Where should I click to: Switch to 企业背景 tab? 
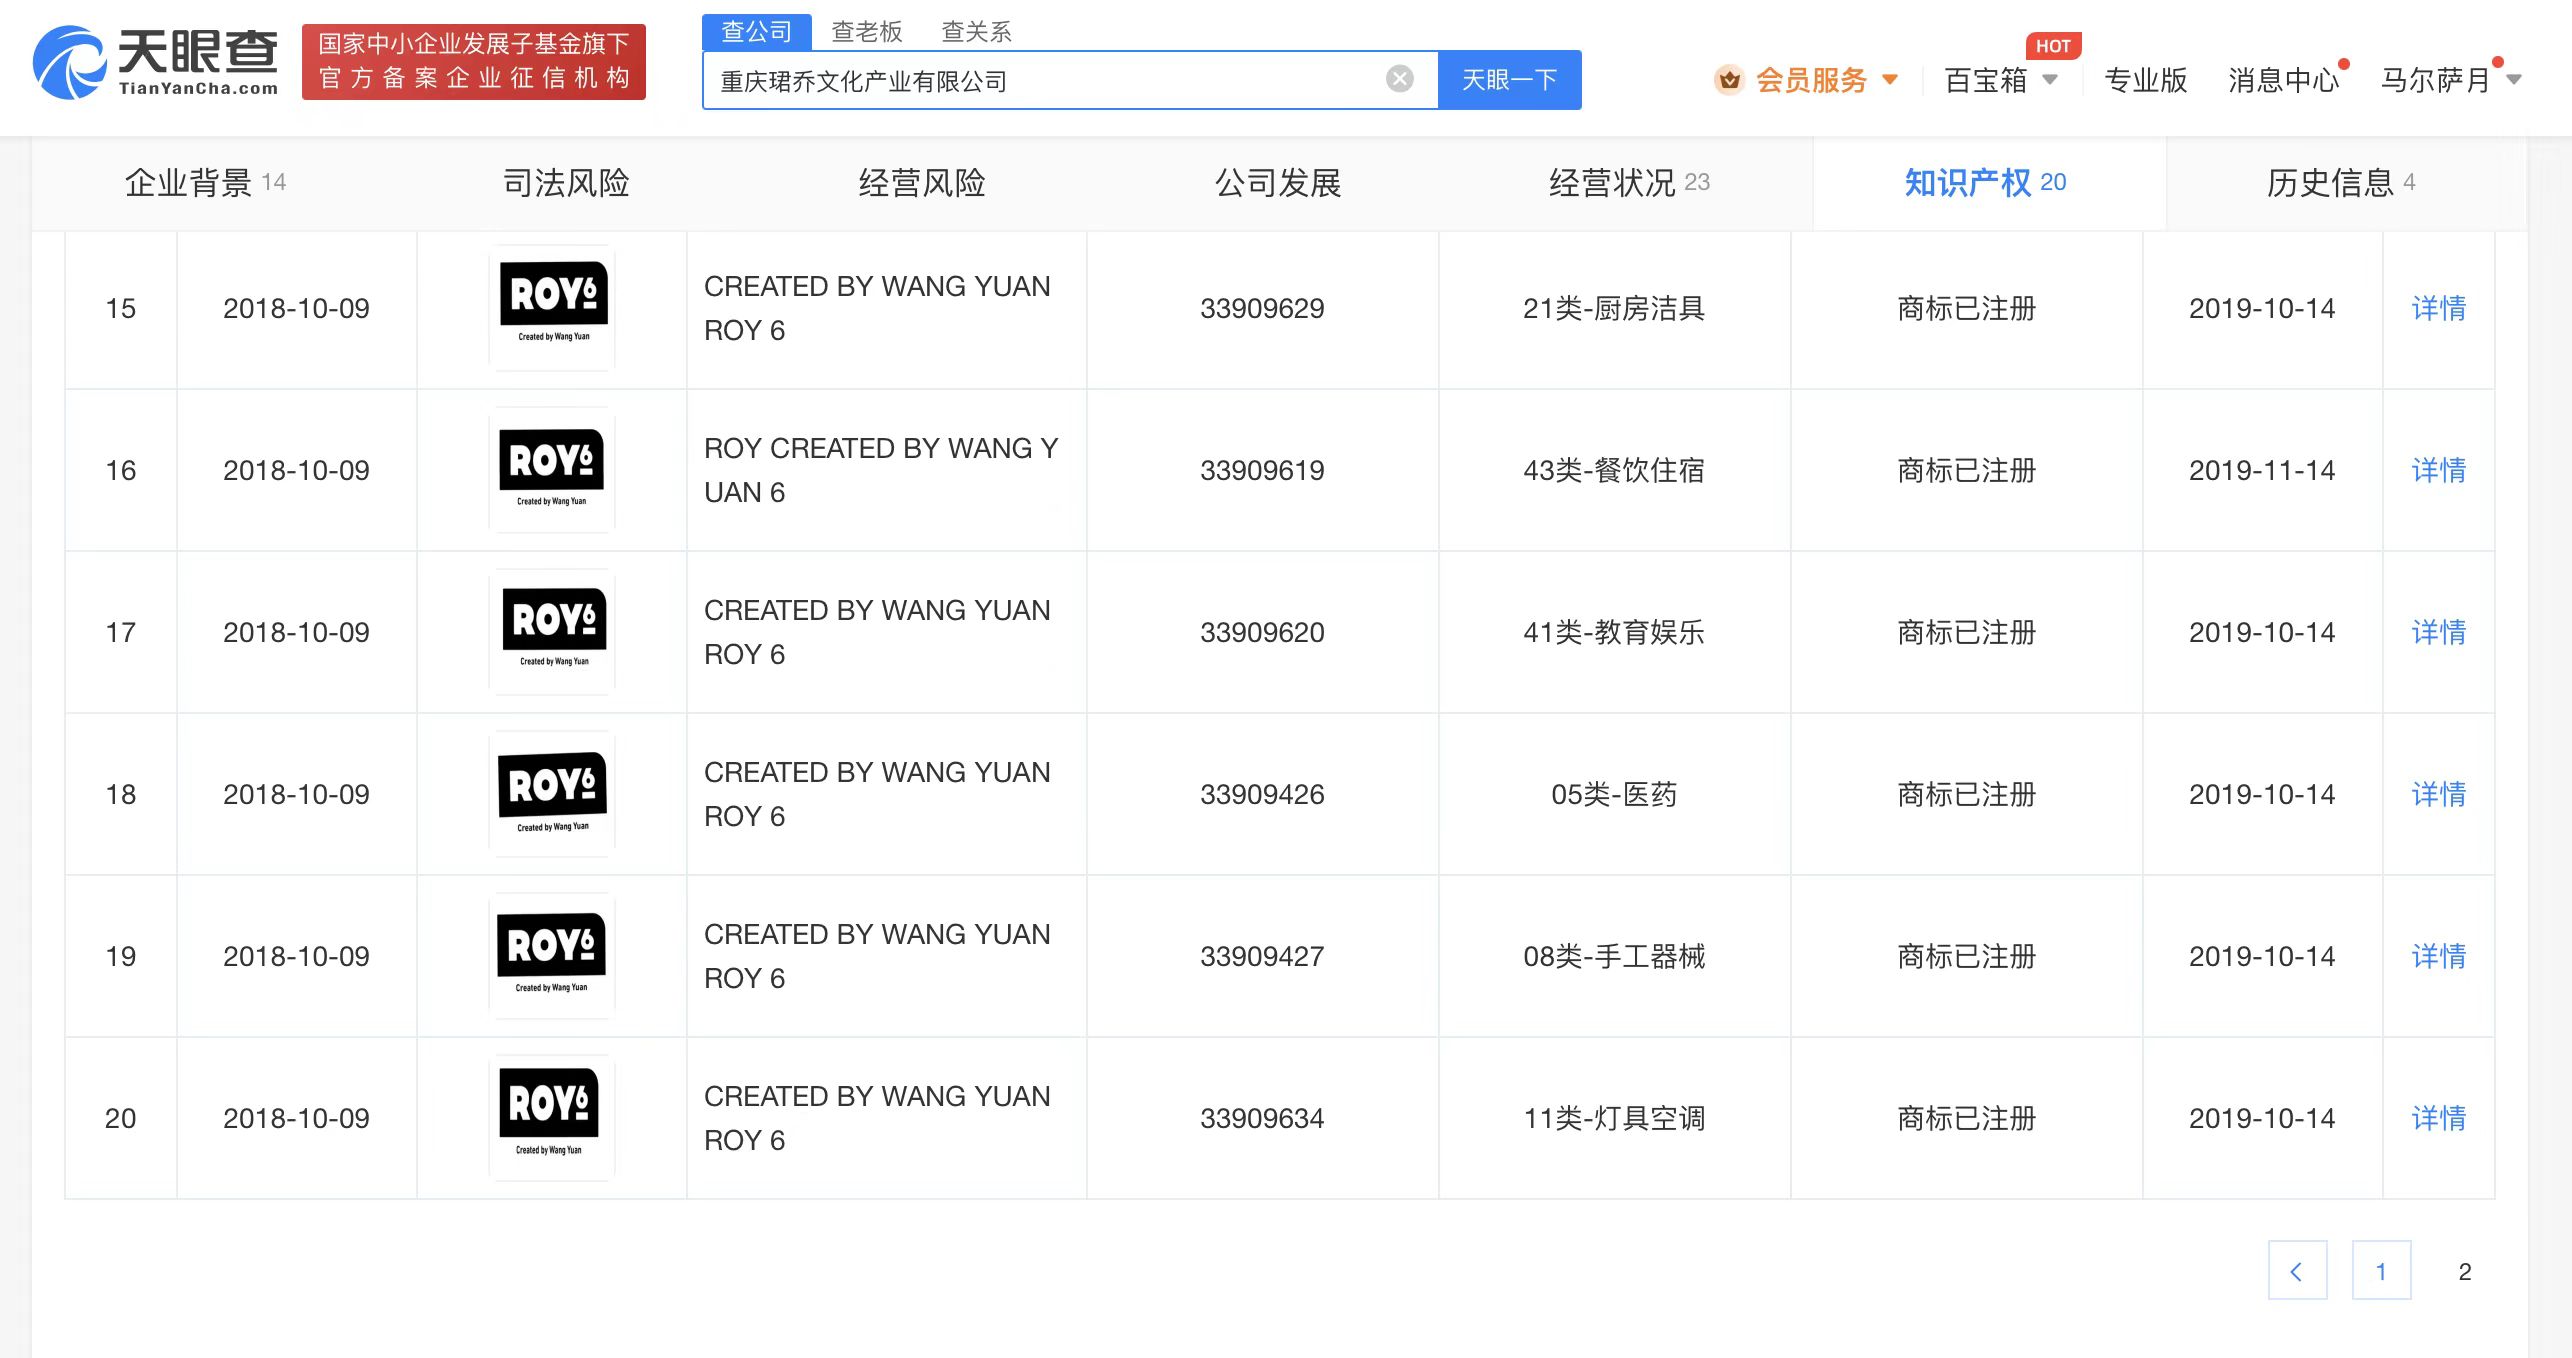coord(205,183)
